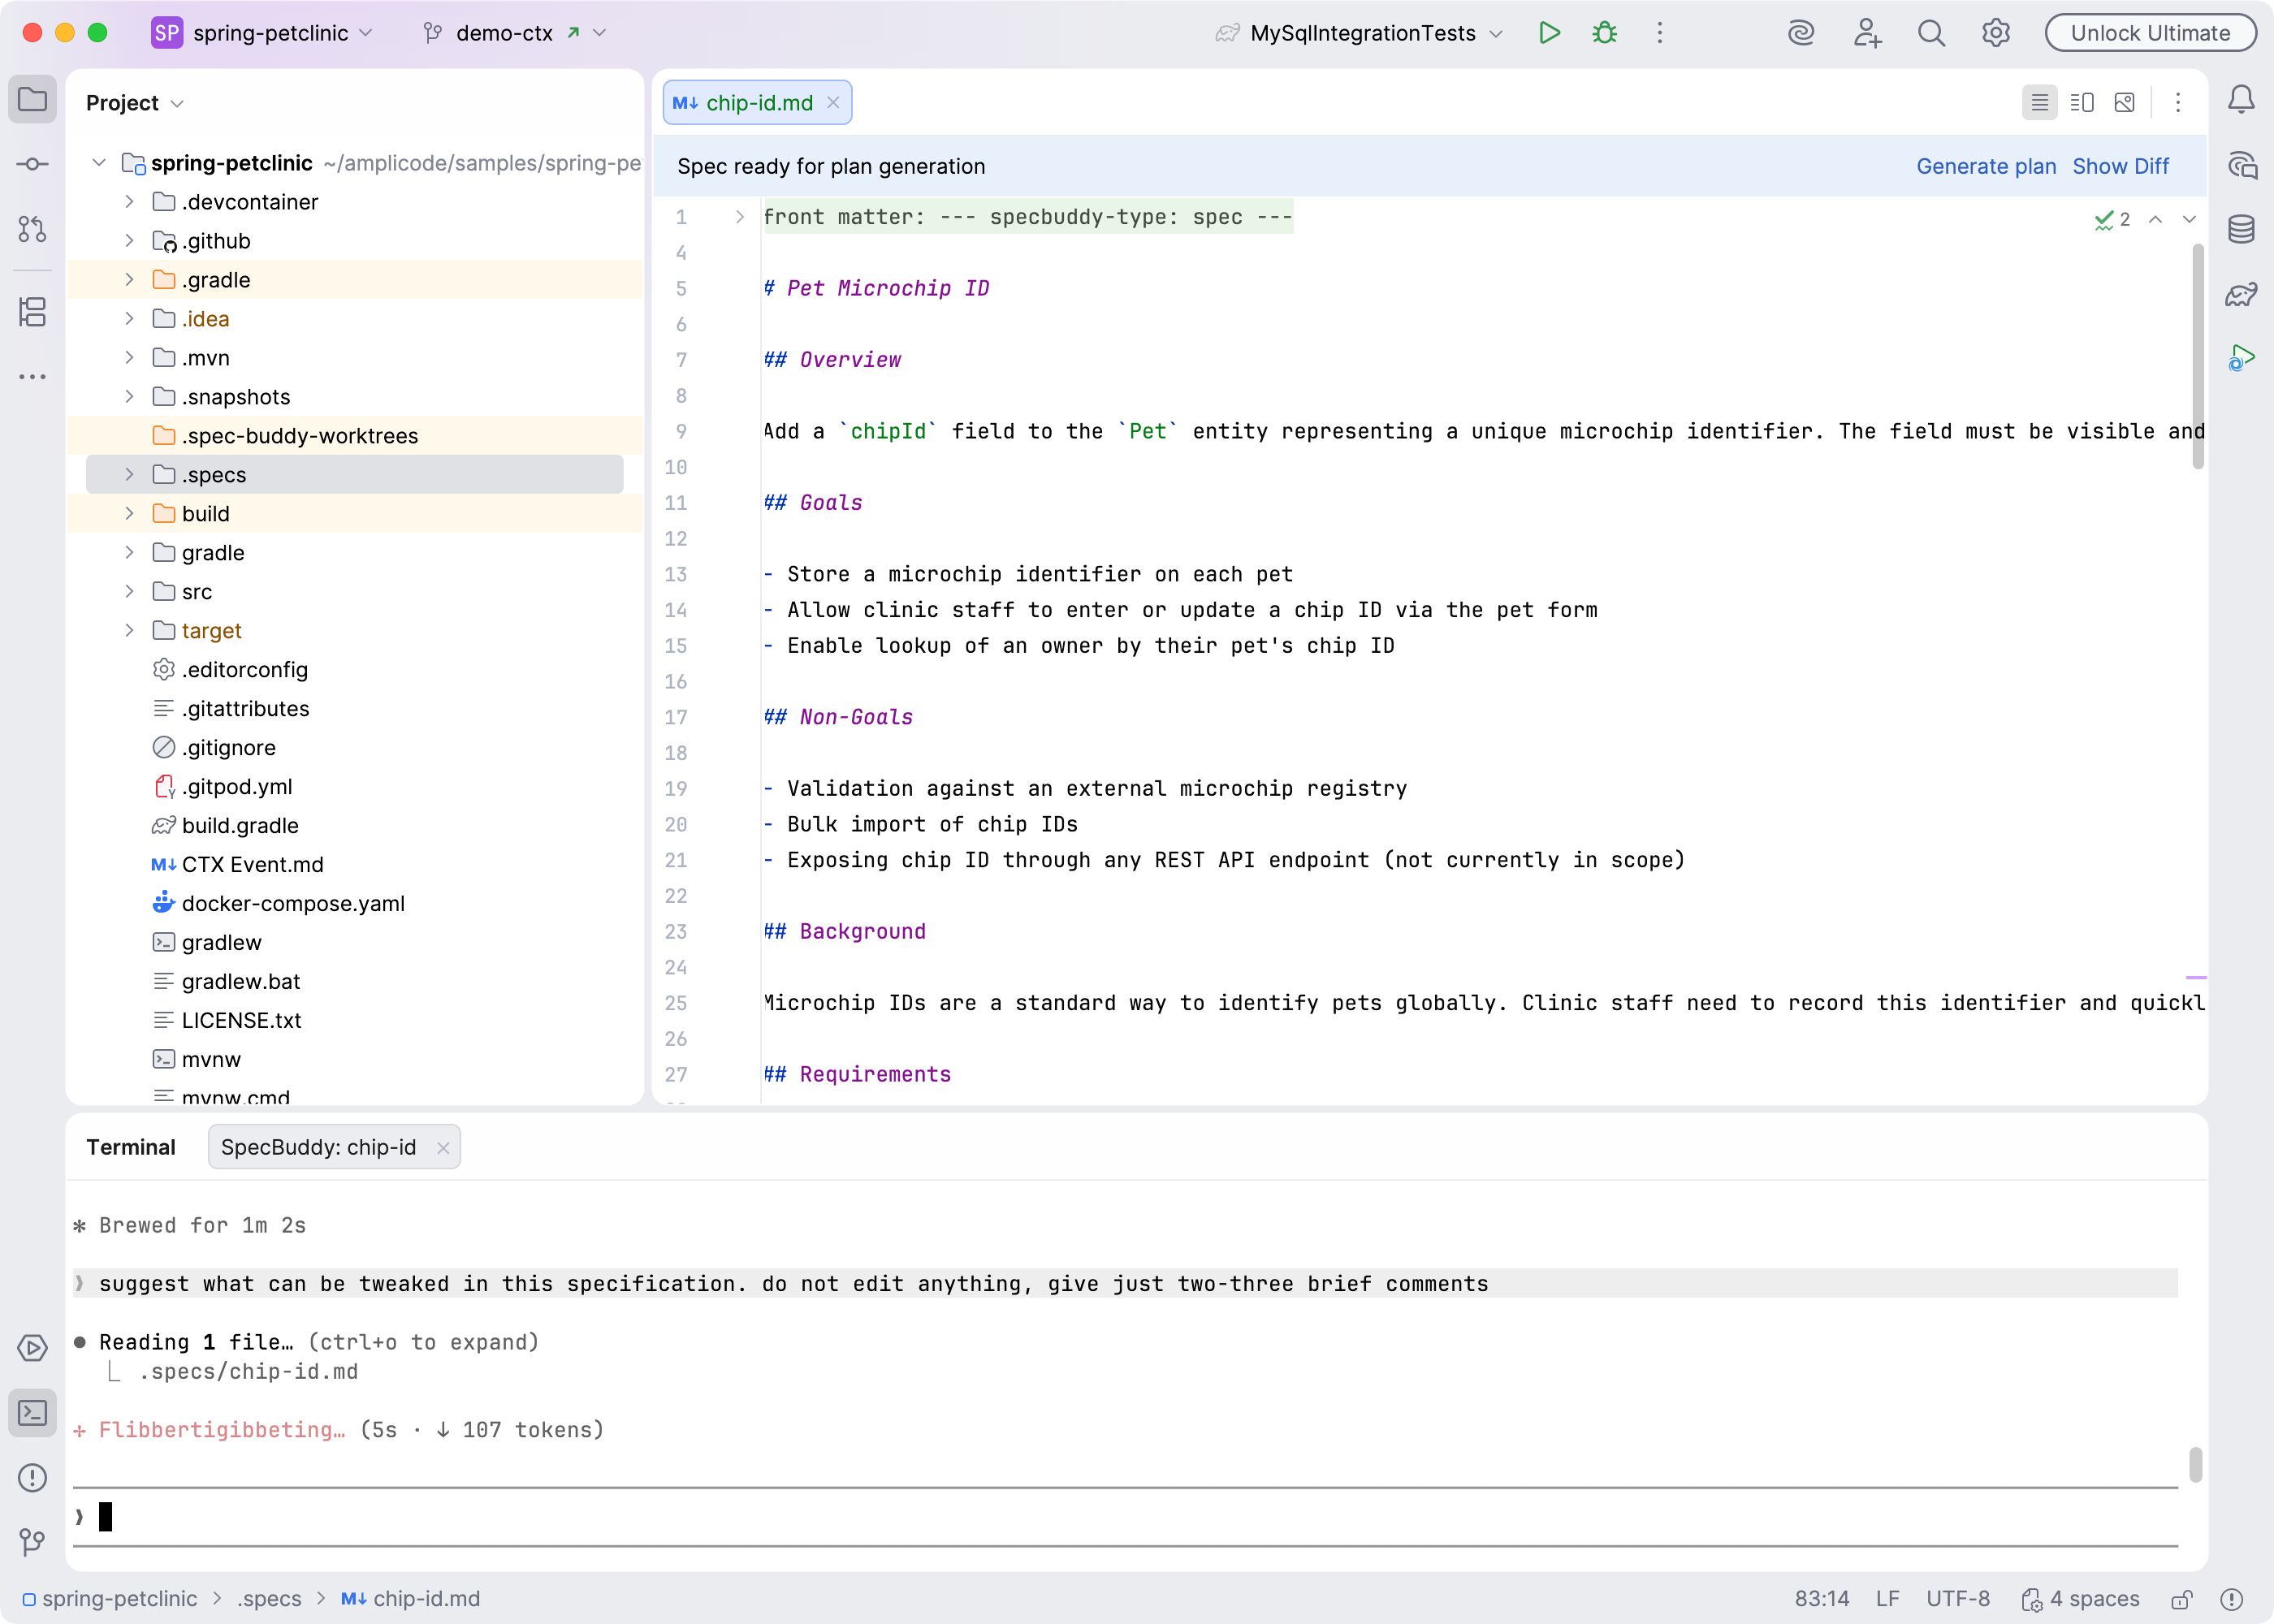
Task: Click the Debug bug icon
Action: (1604, 33)
